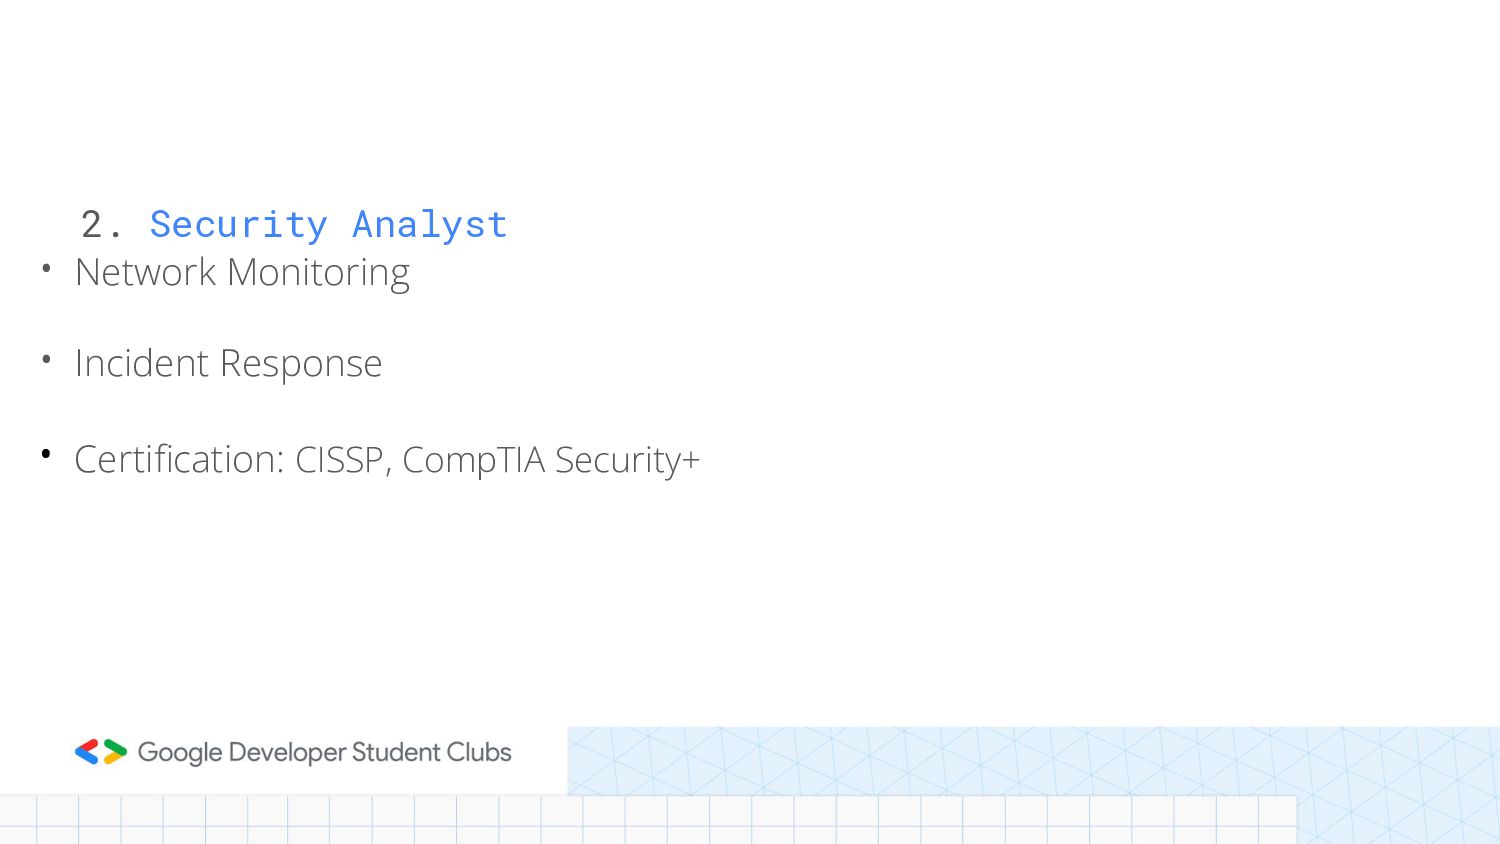Click the word Google in footer
Screen dimensions: 1500x844
pos(180,752)
